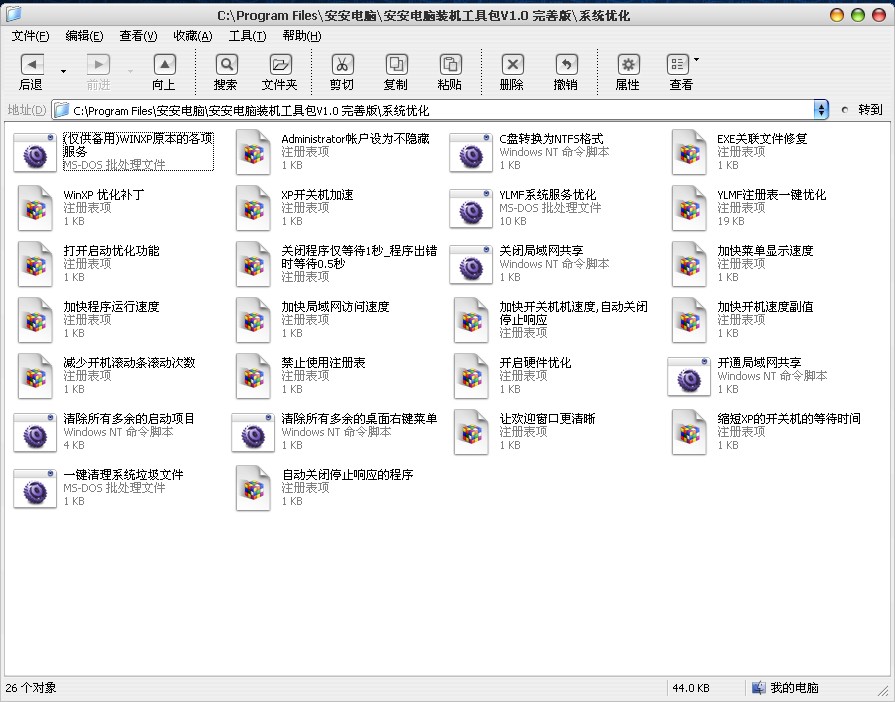
Task: Select the WINXP原本的各项服务 batch file icon
Action: 35,152
